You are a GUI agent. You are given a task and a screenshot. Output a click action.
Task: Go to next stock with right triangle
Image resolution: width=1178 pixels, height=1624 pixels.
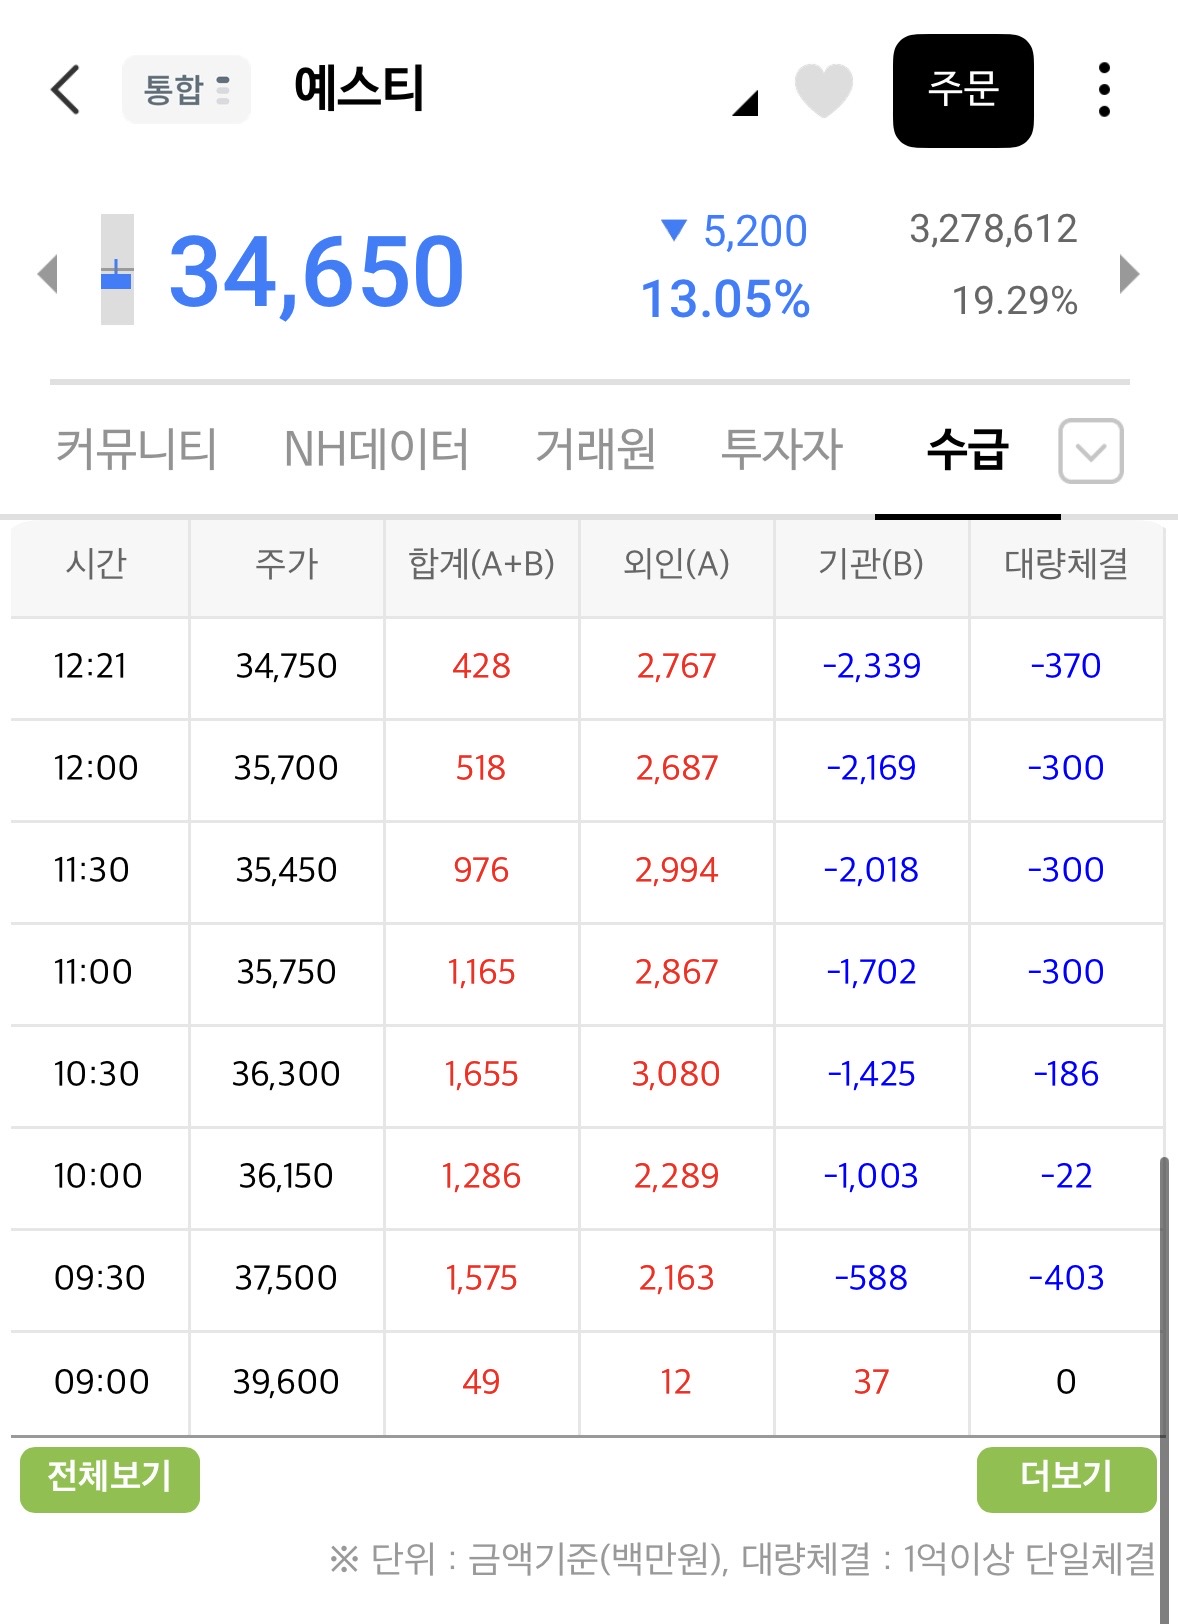click(x=1129, y=274)
